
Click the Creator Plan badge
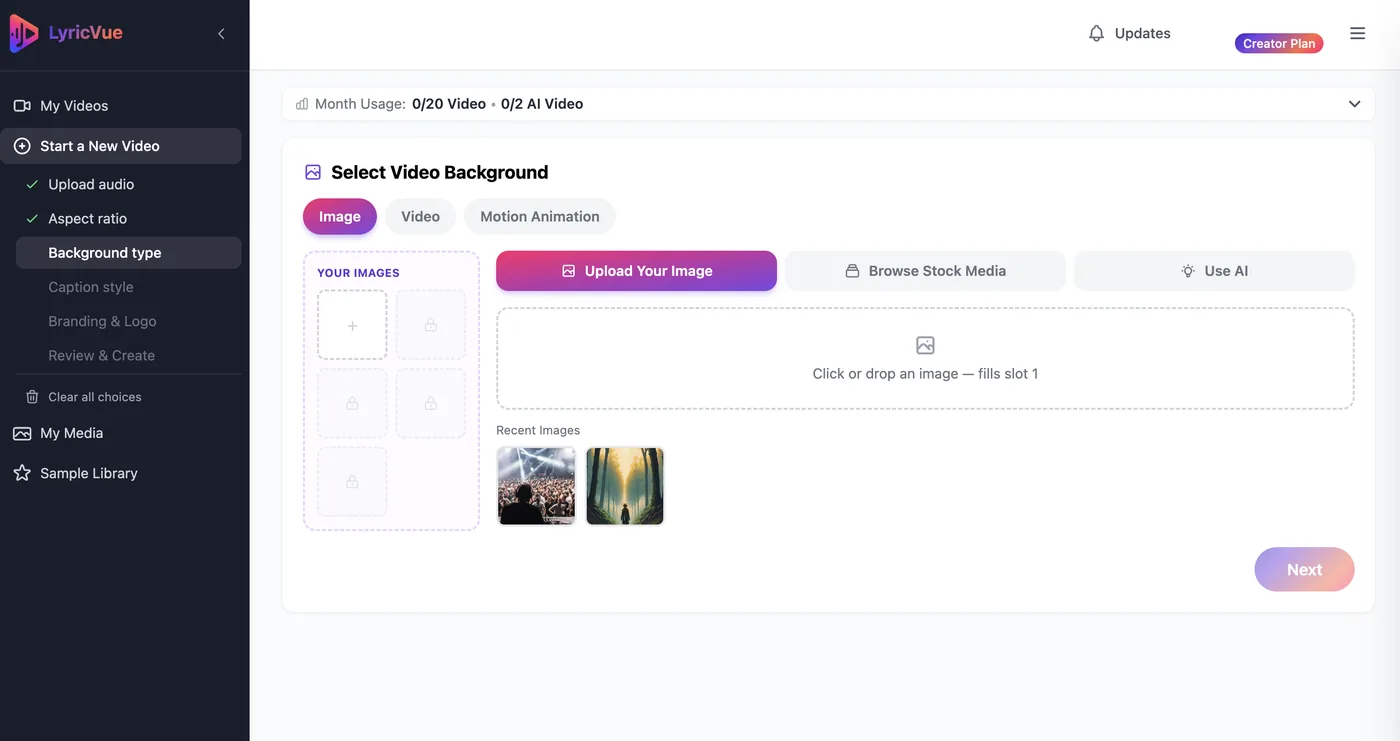pyautogui.click(x=1279, y=43)
